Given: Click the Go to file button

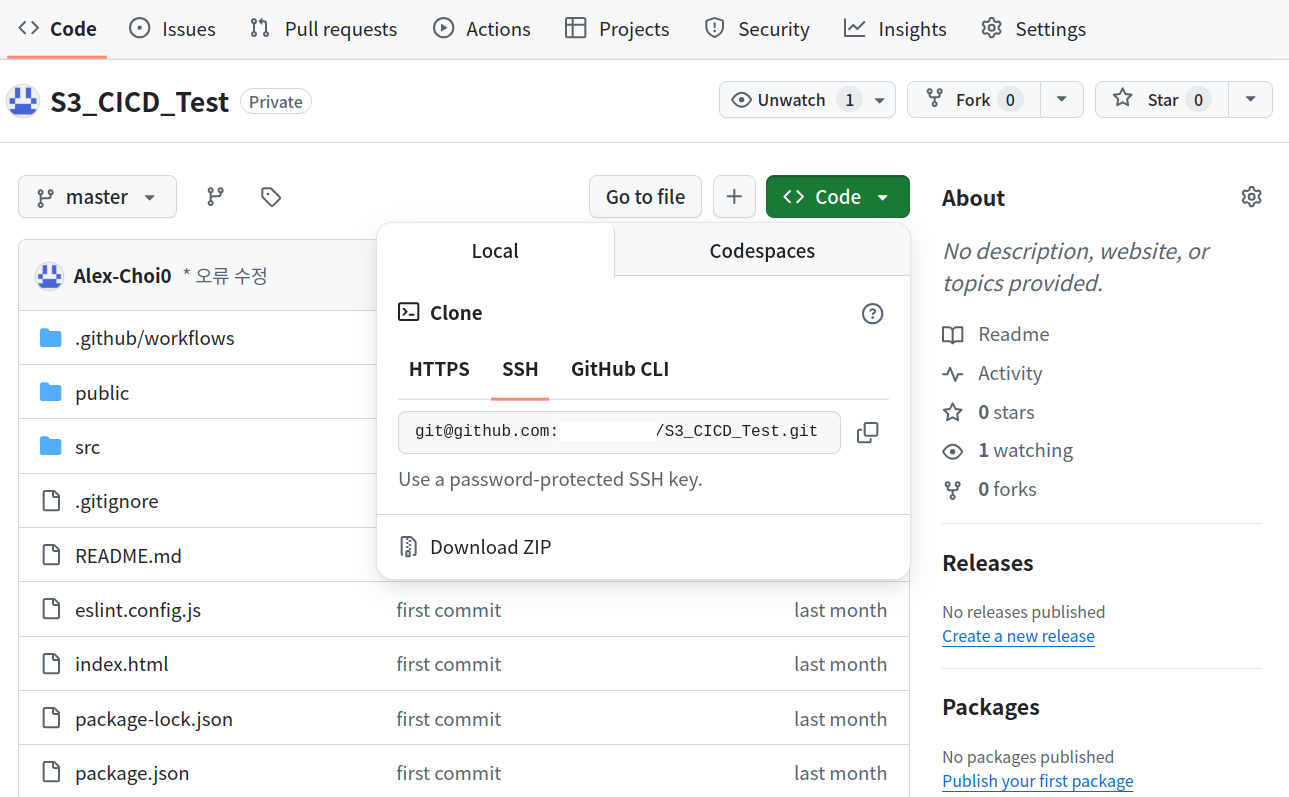Looking at the screenshot, I should click(x=645, y=197).
